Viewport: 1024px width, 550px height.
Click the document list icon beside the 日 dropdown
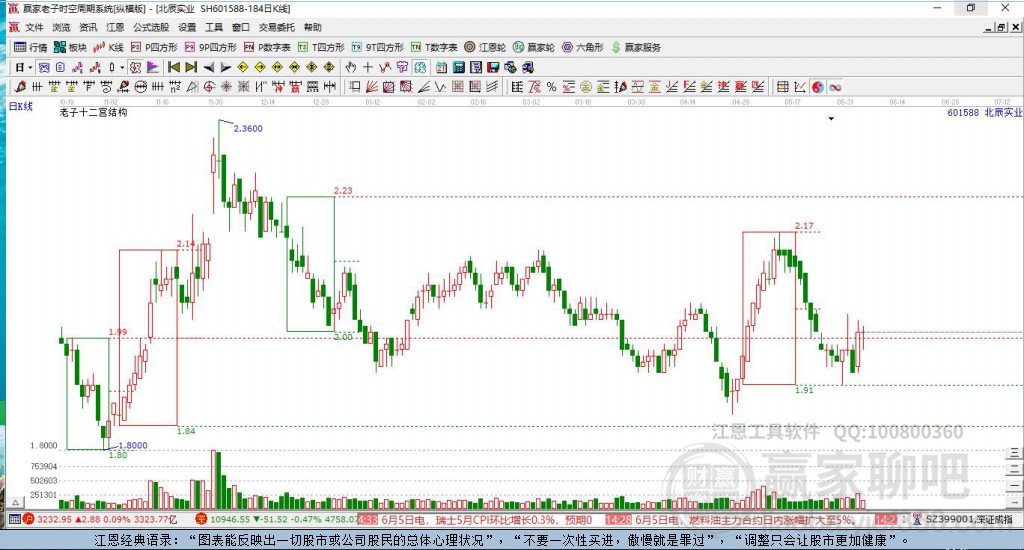click(x=60, y=67)
